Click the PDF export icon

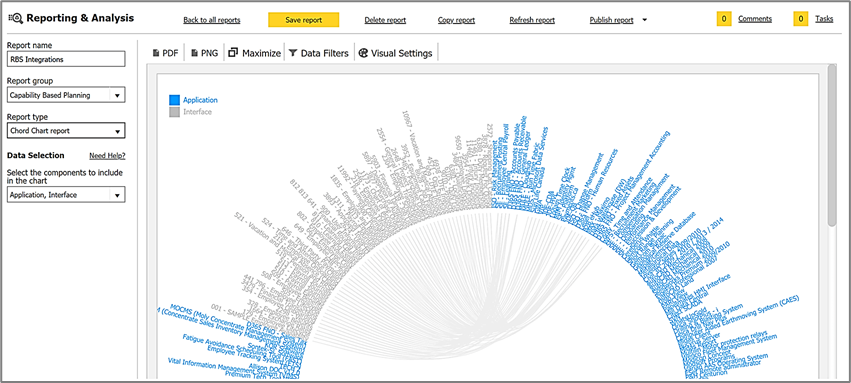[156, 53]
